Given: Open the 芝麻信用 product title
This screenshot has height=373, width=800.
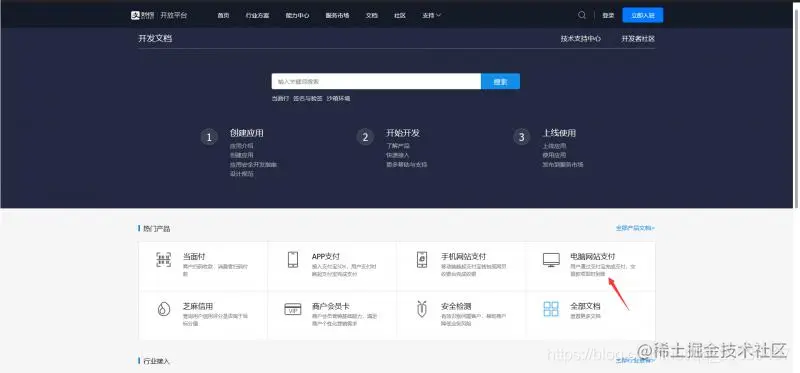Looking at the screenshot, I should pos(198,306).
